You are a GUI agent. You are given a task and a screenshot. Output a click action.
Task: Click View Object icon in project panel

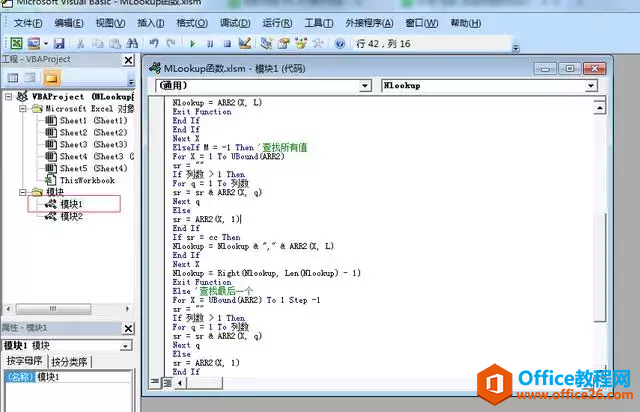[31, 78]
